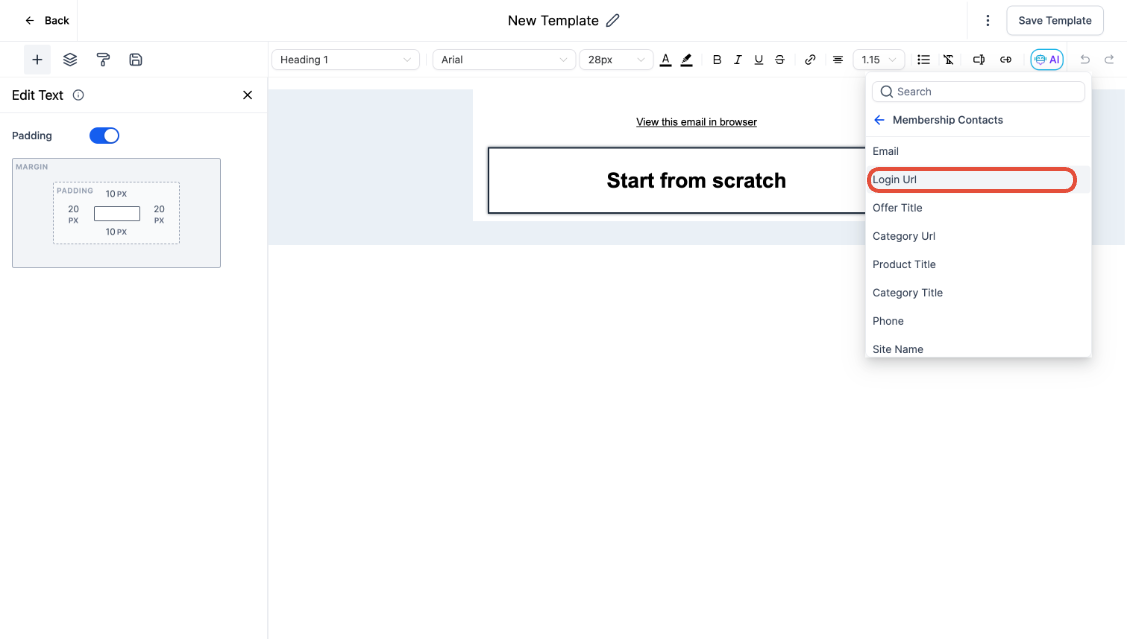Click the paint roller appearance icon
Screen dimensions: 1127x639
pos(103,60)
